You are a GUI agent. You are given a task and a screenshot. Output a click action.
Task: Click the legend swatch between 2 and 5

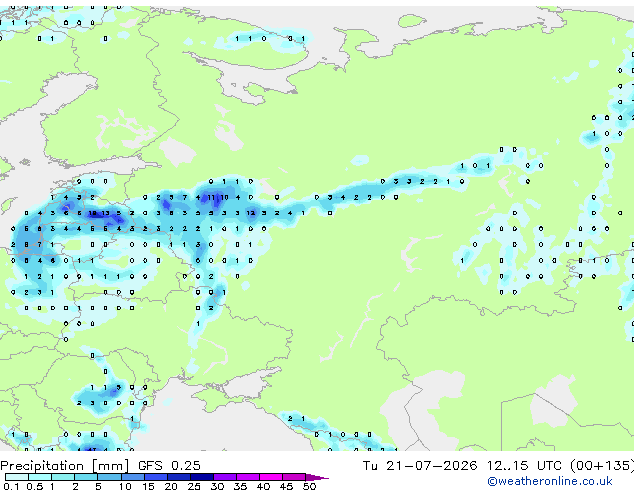pos(86,477)
